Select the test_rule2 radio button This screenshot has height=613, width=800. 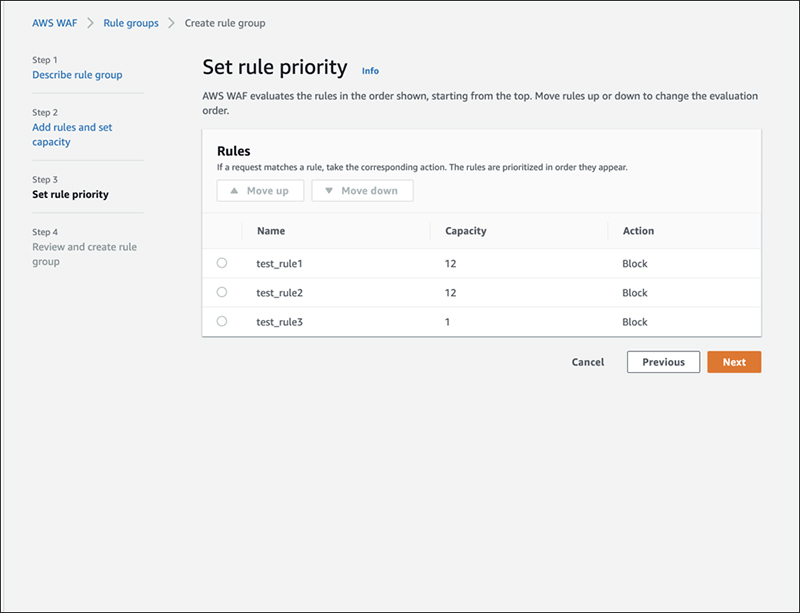point(222,292)
